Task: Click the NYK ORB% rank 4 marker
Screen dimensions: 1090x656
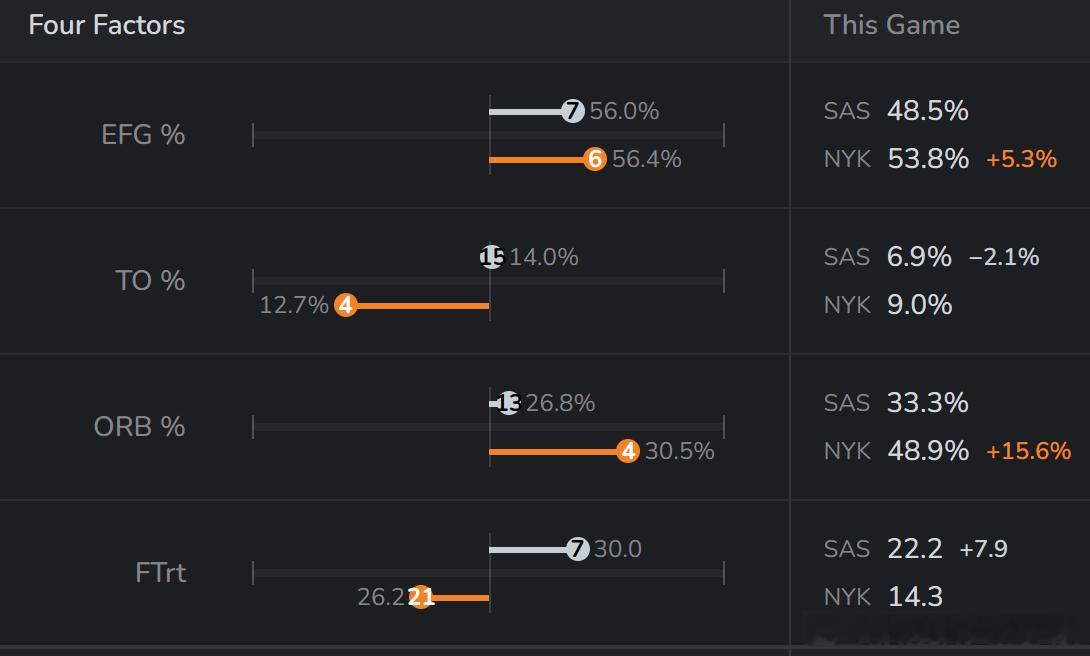Action: click(628, 451)
